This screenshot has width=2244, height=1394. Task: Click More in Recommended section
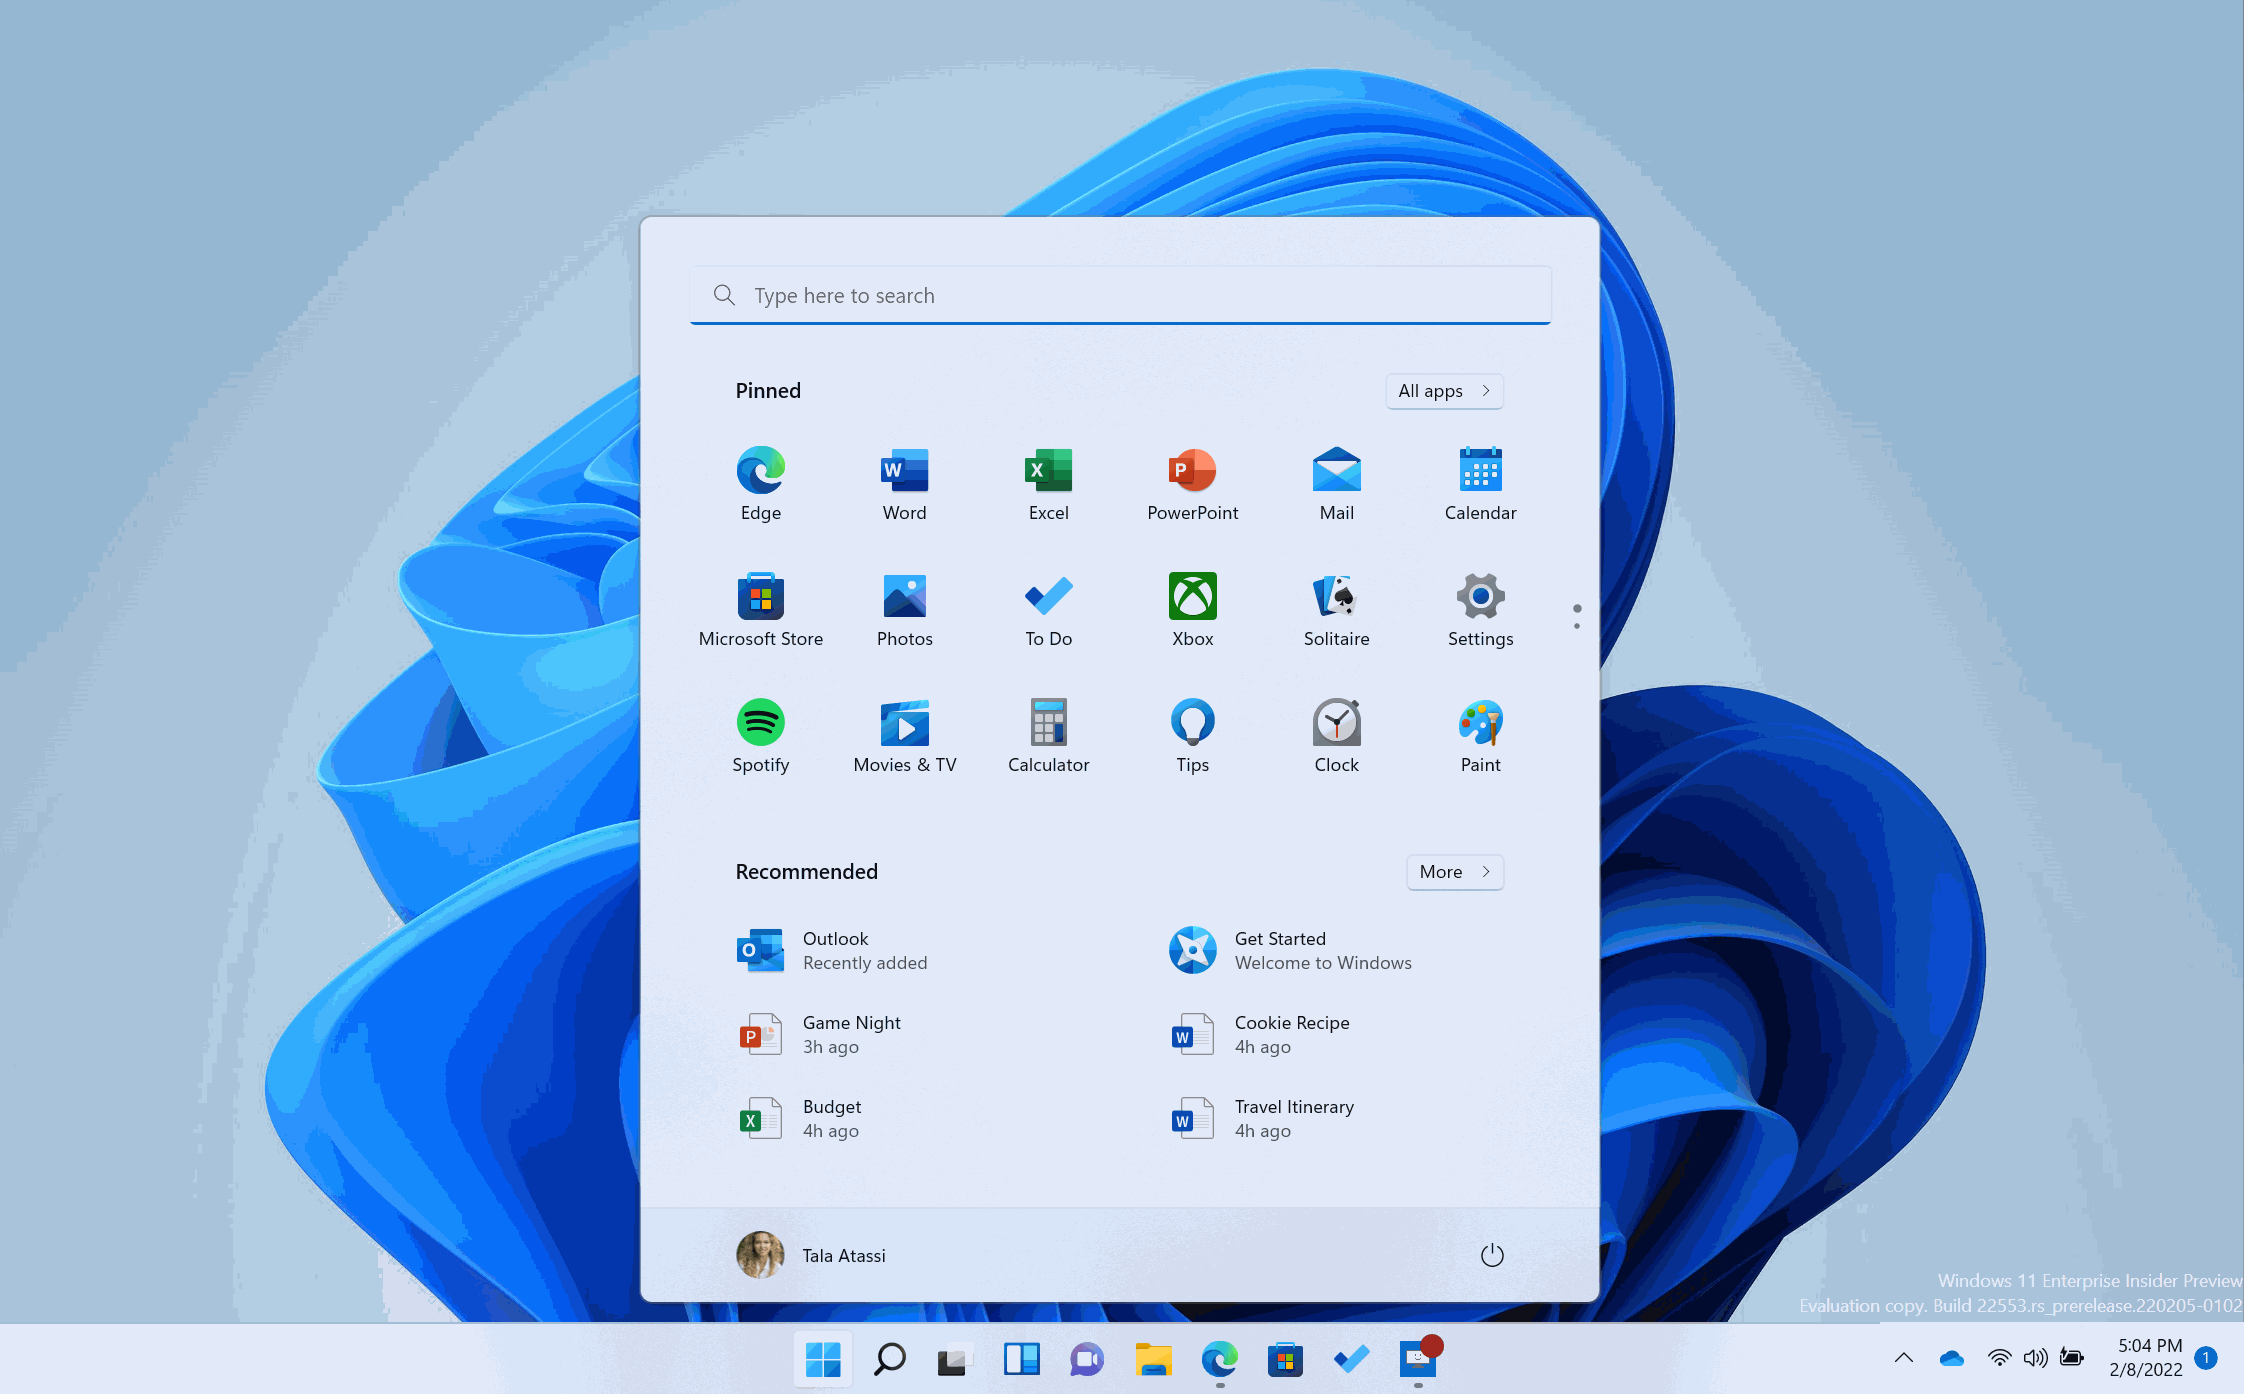click(1451, 870)
